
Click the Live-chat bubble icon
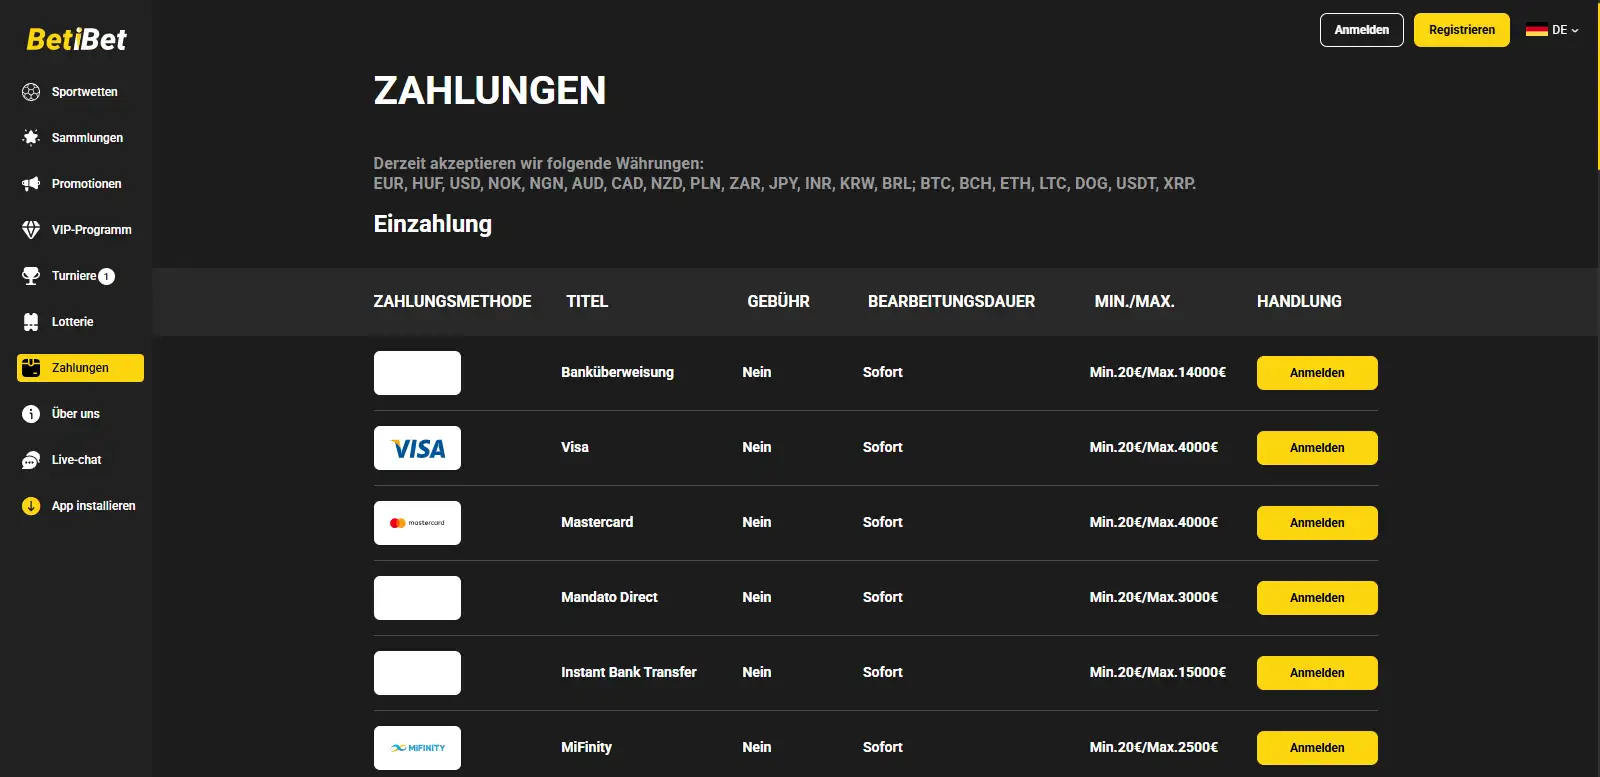pyautogui.click(x=31, y=460)
